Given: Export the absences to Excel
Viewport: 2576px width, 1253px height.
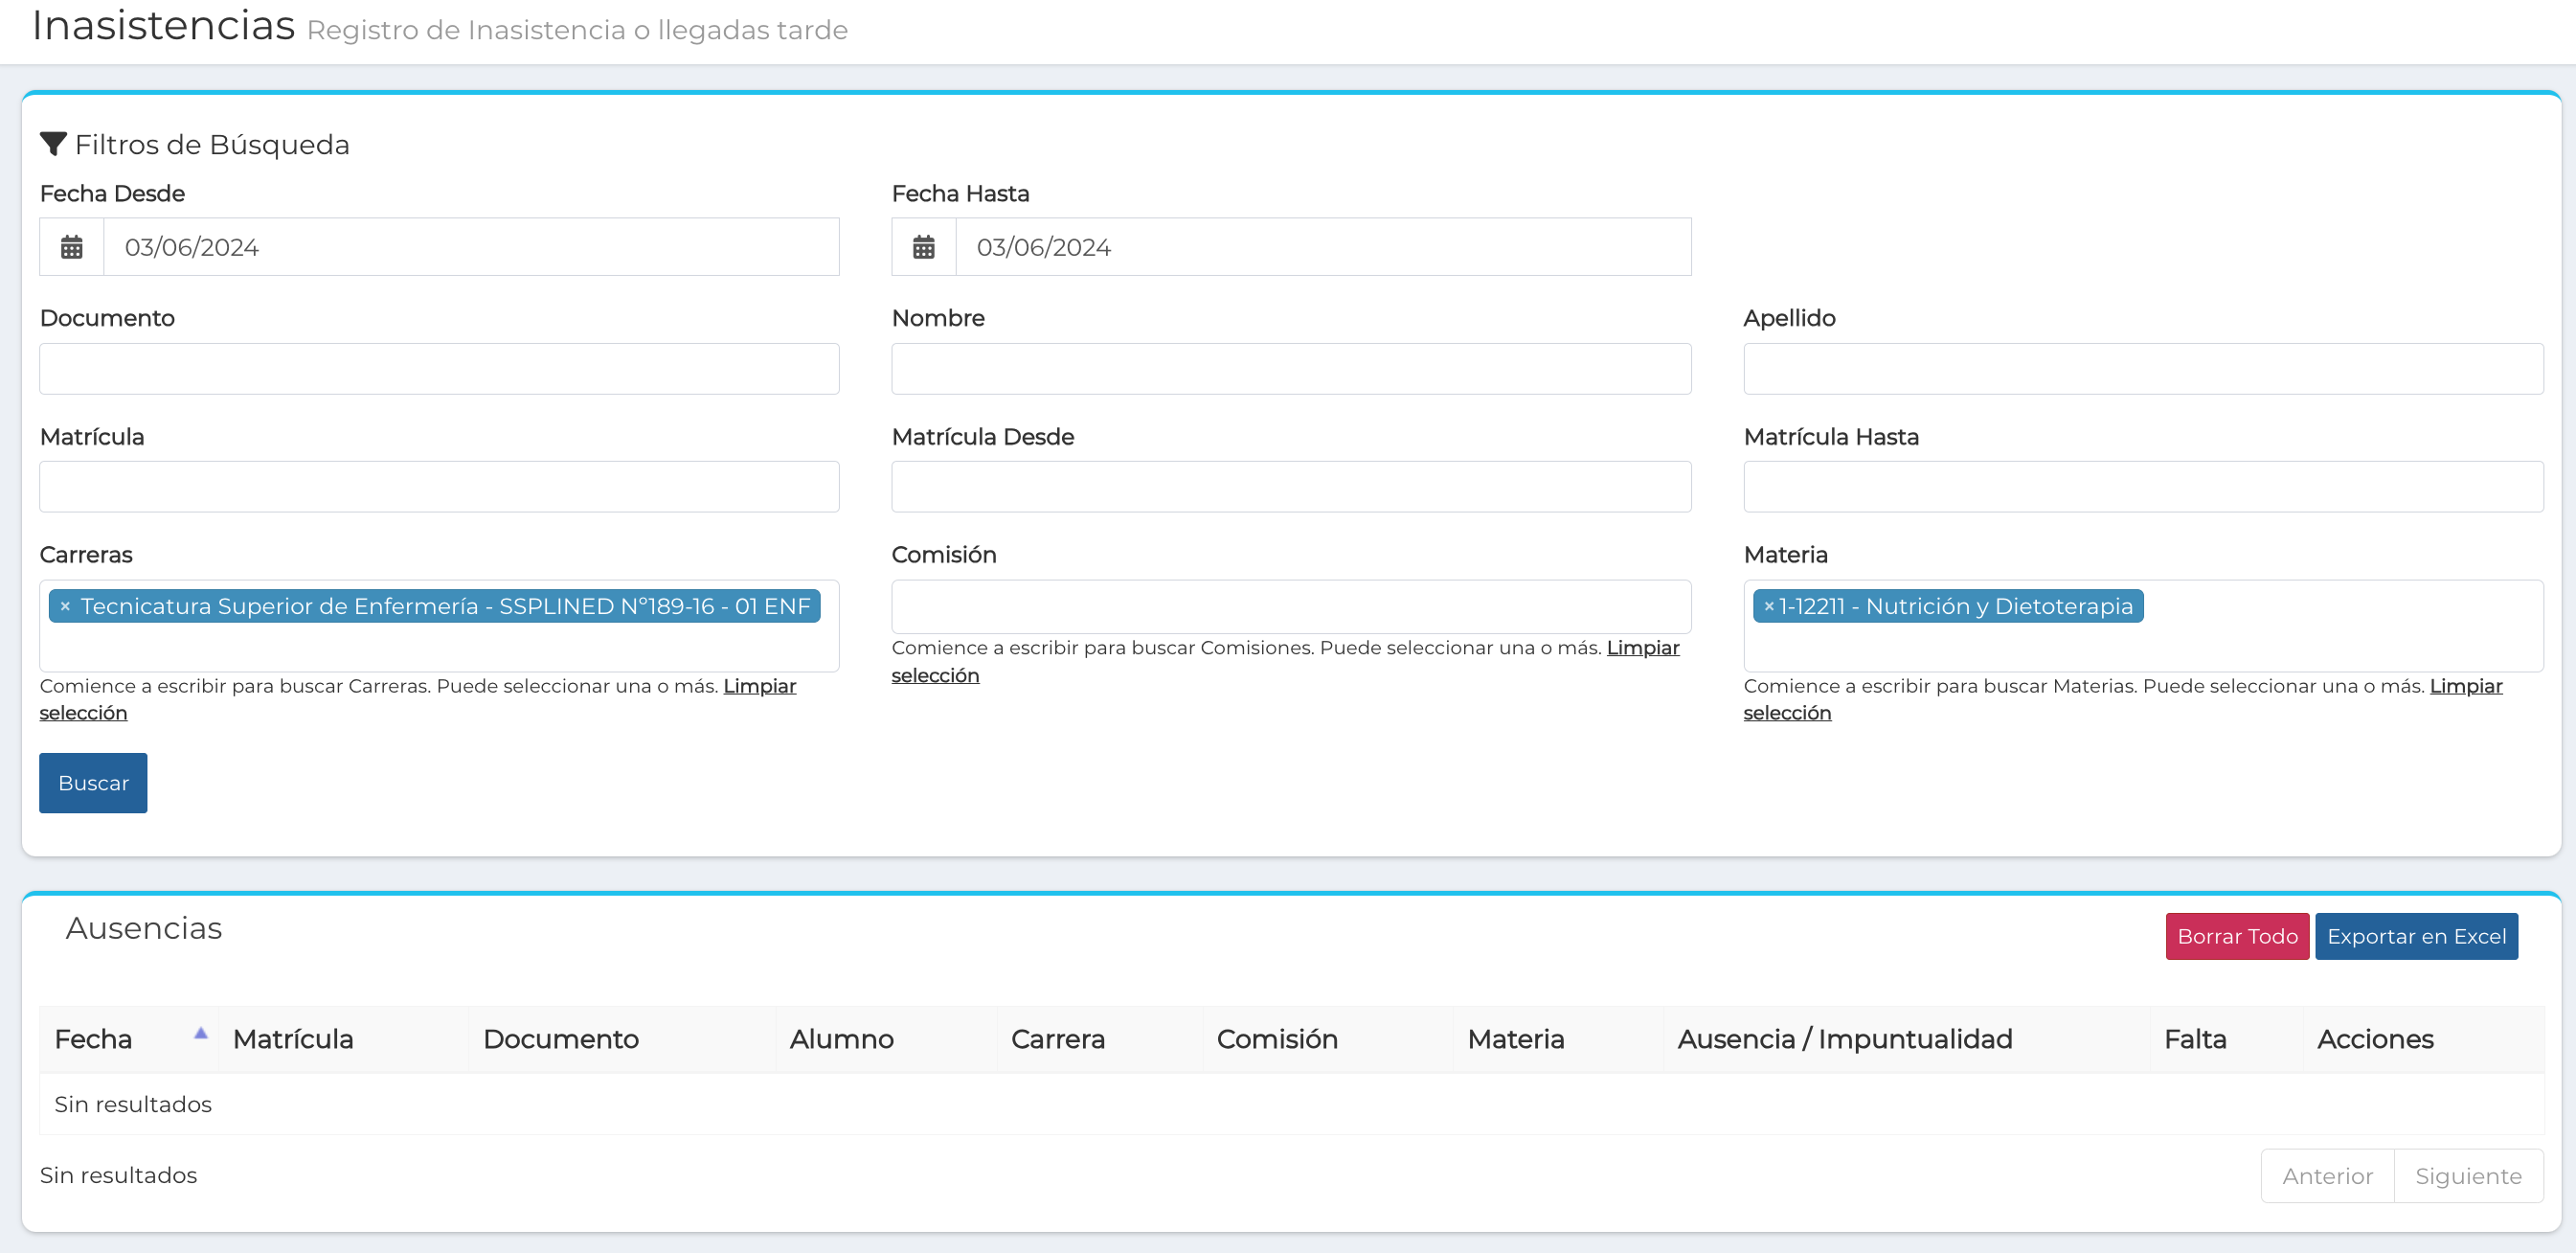Looking at the screenshot, I should click(2415, 936).
